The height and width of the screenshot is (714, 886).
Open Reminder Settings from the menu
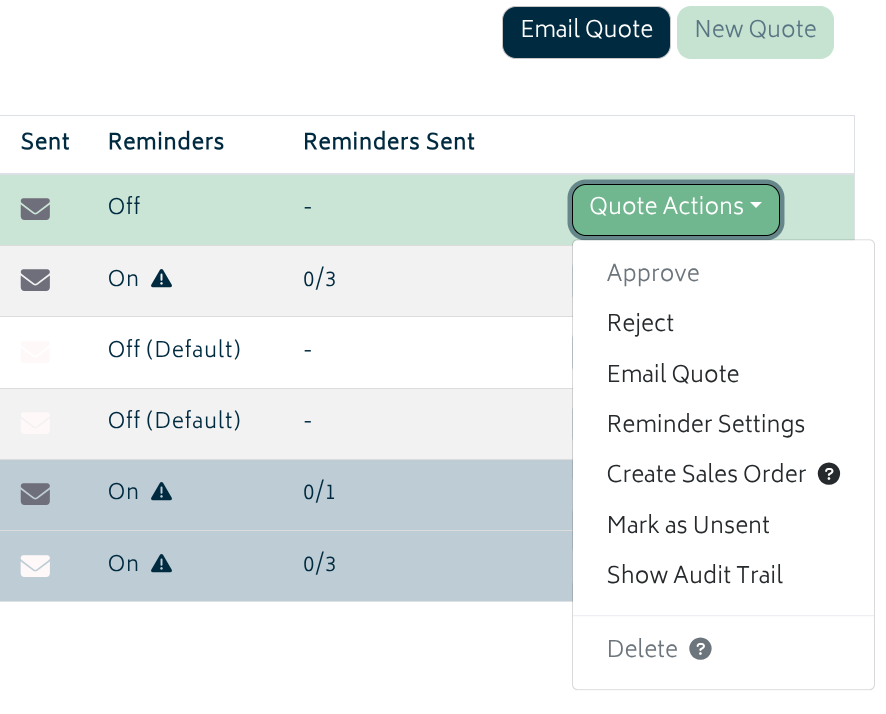click(705, 424)
